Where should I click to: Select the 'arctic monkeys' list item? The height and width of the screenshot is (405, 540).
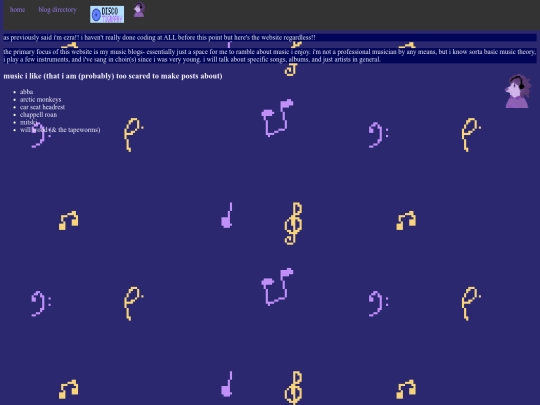point(41,99)
